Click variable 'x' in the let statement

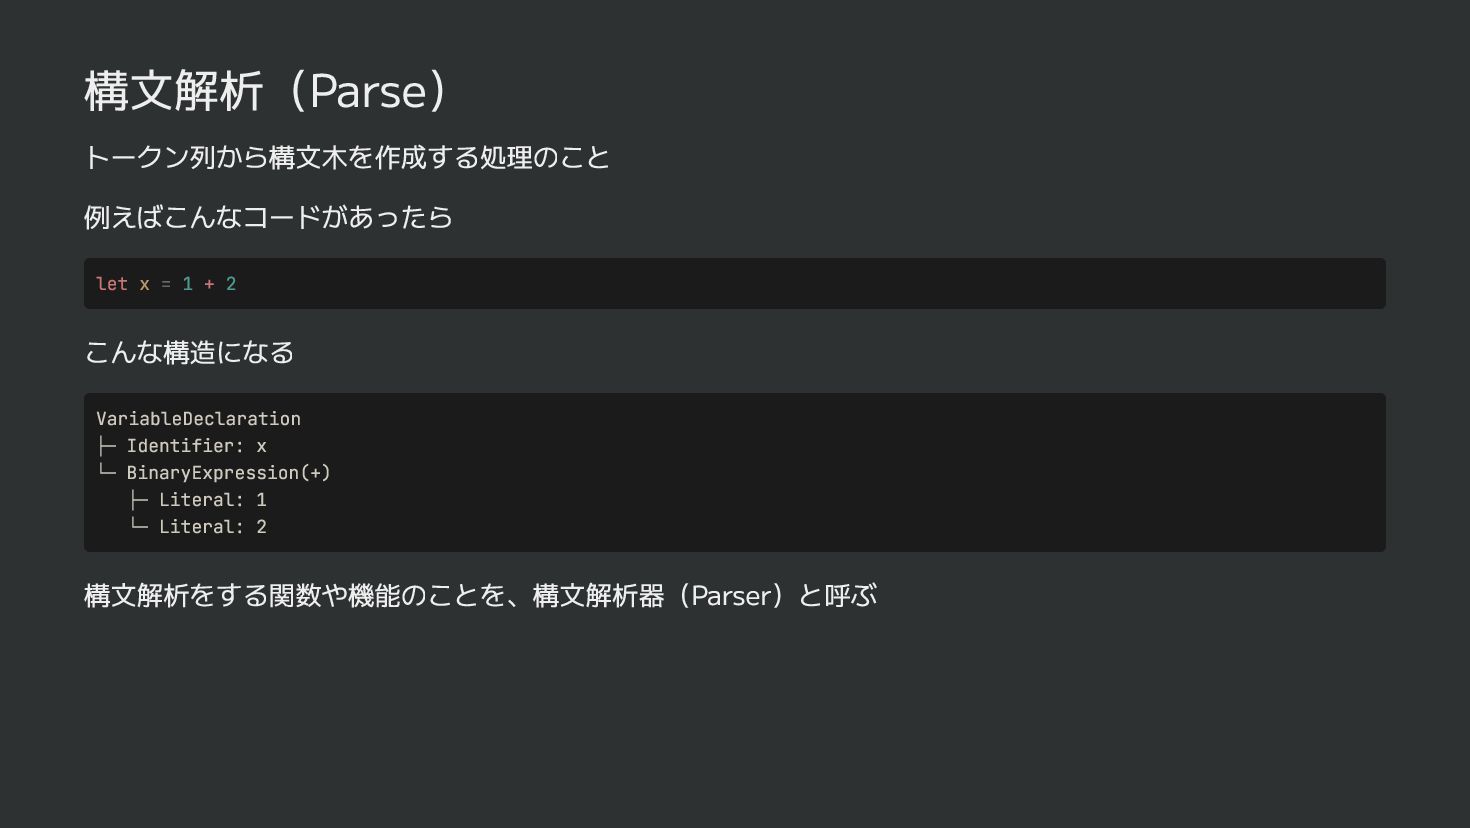[x=144, y=284]
